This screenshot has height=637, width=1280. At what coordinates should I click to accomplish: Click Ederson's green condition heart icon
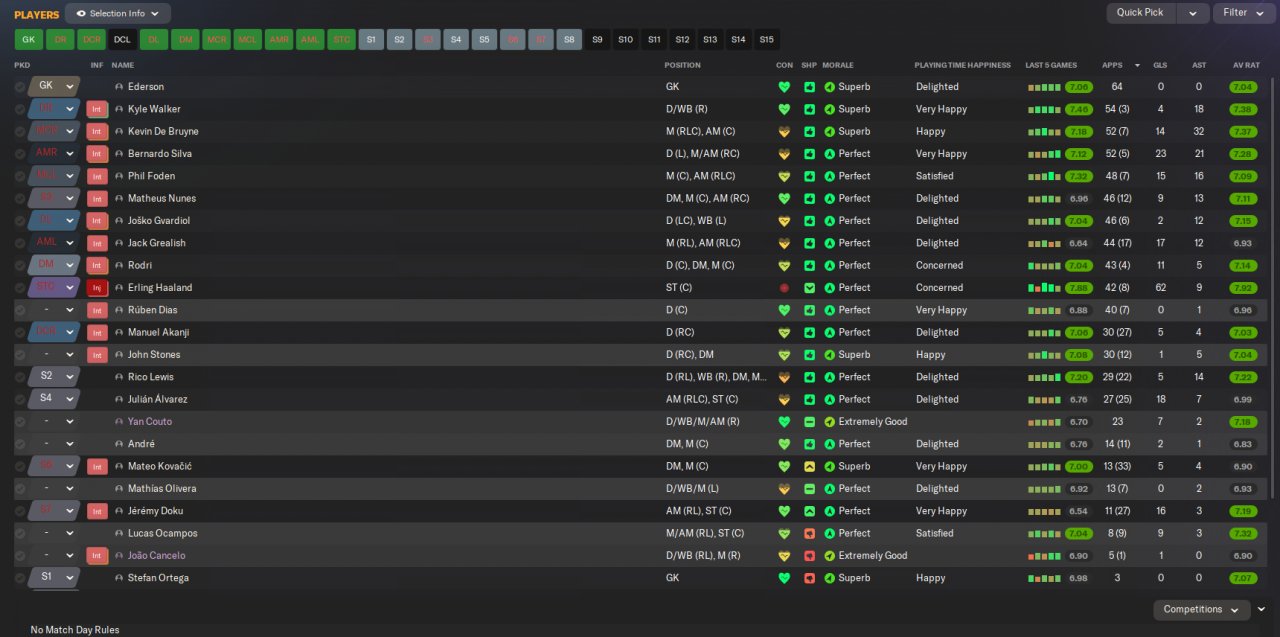pos(784,87)
